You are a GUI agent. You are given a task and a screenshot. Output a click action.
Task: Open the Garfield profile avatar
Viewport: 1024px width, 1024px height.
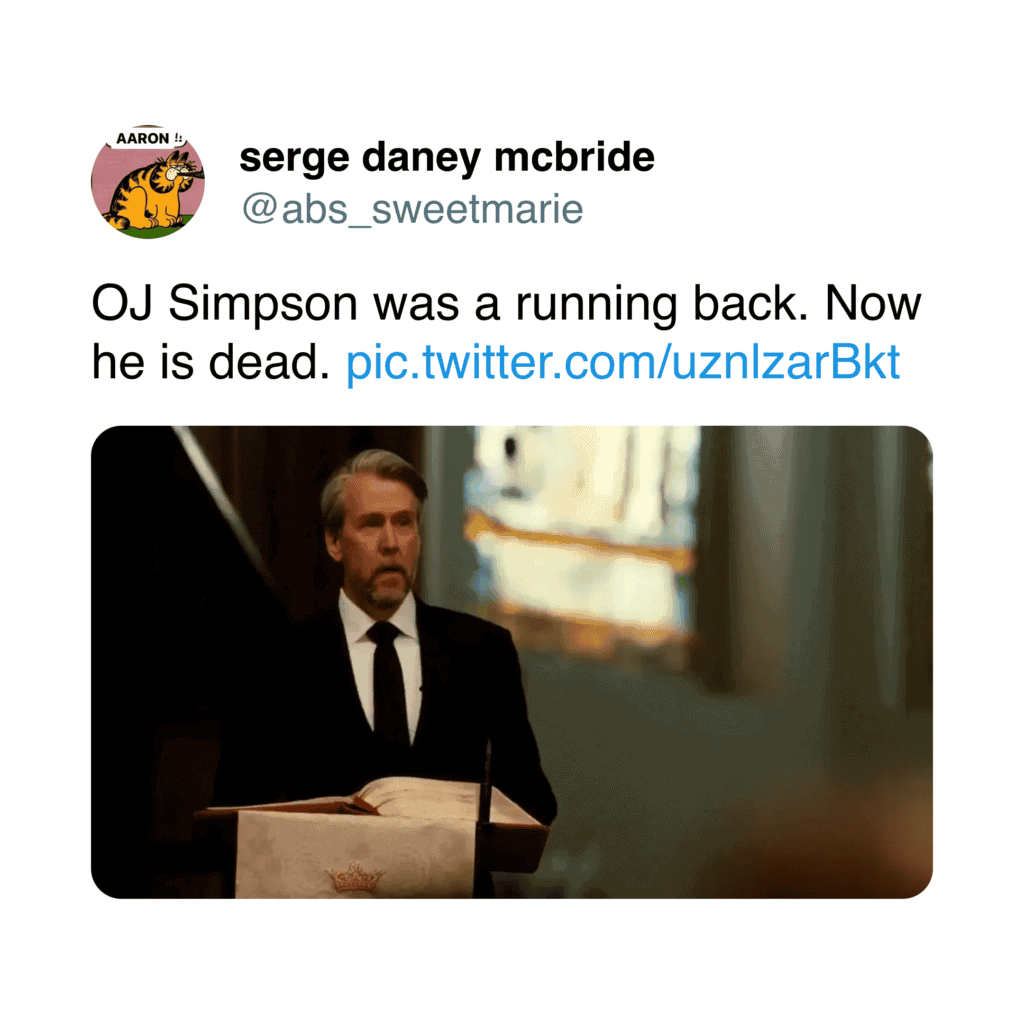click(148, 182)
